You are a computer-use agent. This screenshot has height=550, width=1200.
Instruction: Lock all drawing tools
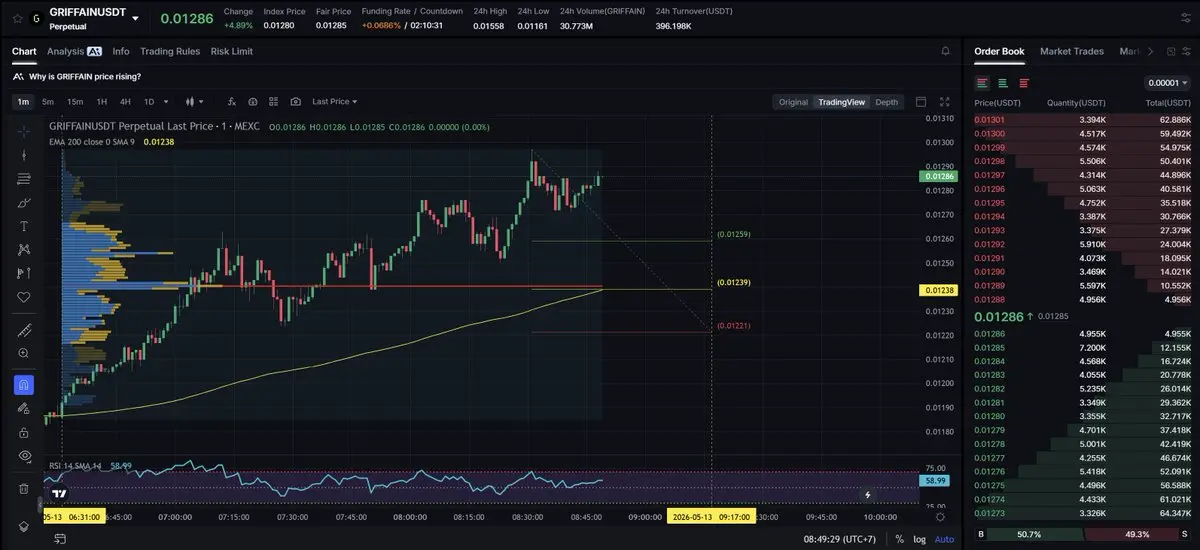pyautogui.click(x=24, y=432)
